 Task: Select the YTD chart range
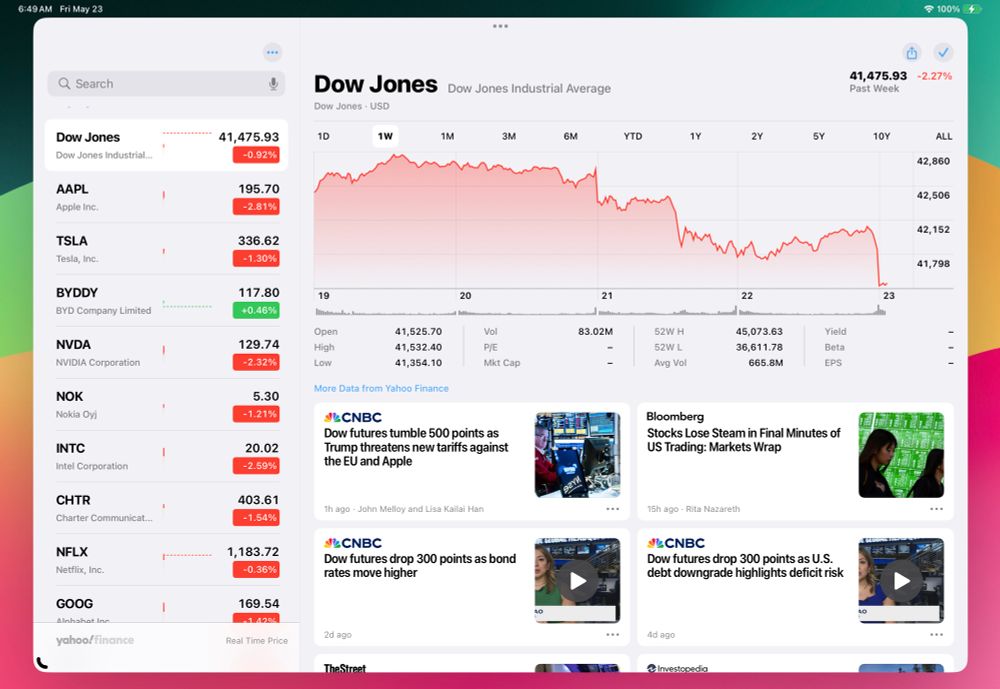coord(633,136)
